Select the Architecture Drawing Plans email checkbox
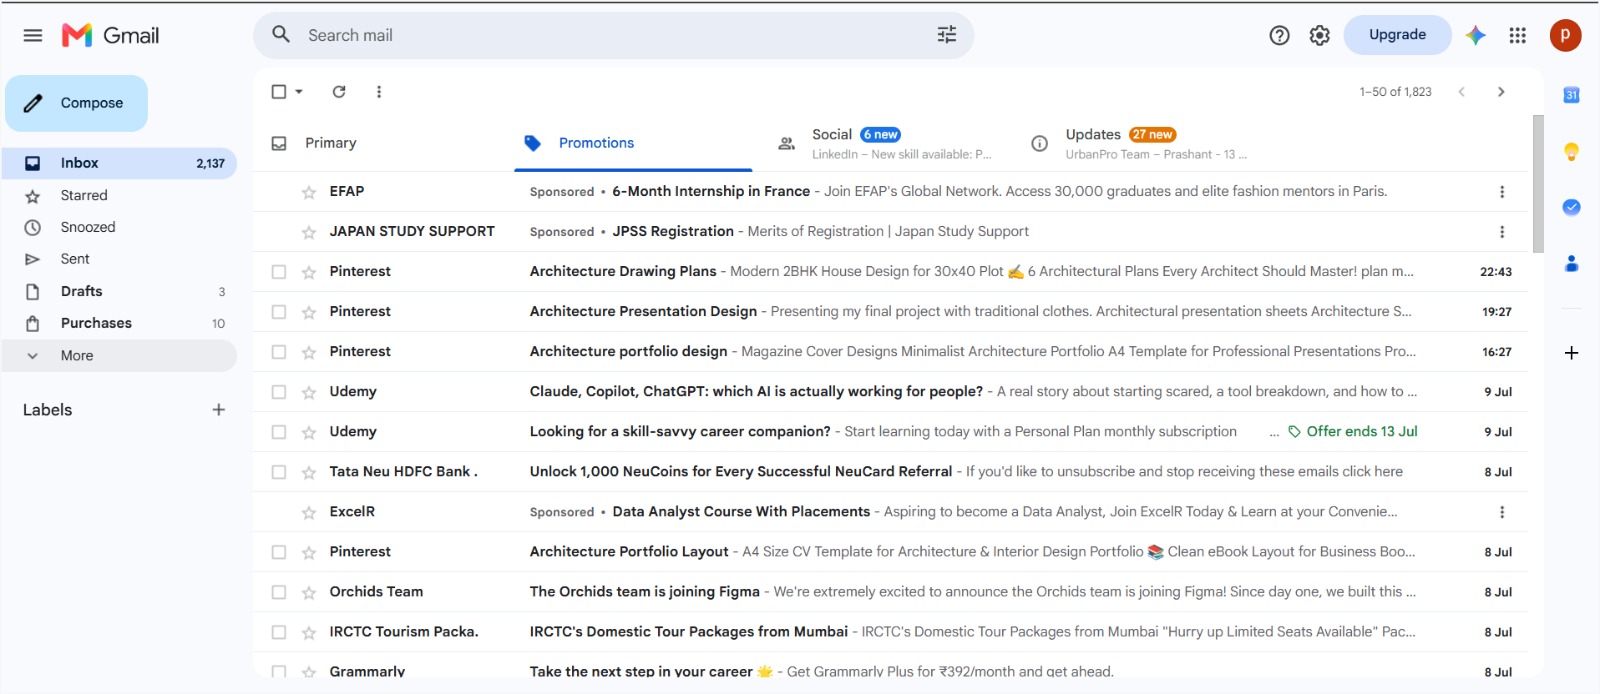Viewport: 1600px width, 694px height. coord(279,272)
